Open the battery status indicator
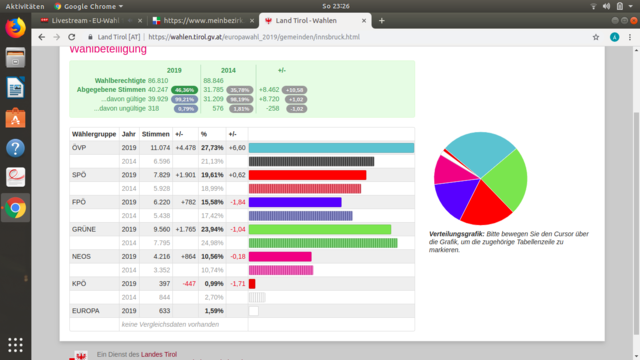 [620, 6]
